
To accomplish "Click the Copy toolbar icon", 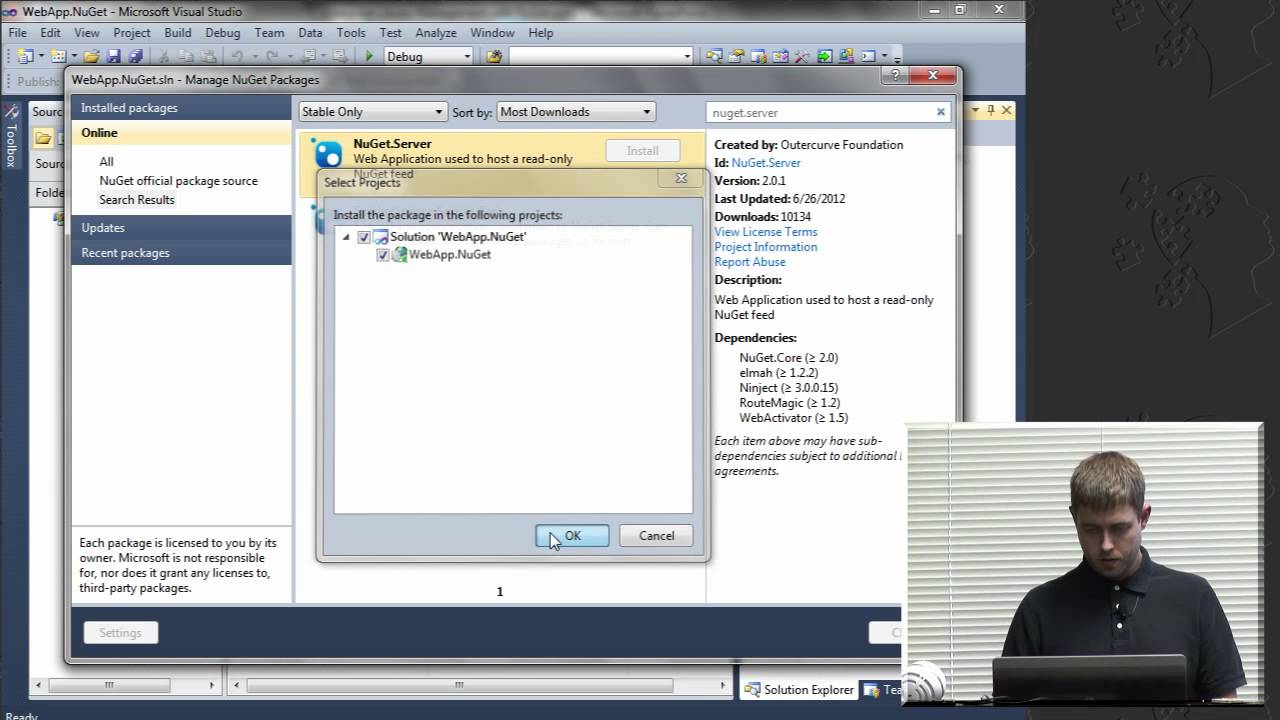I will tap(186, 56).
